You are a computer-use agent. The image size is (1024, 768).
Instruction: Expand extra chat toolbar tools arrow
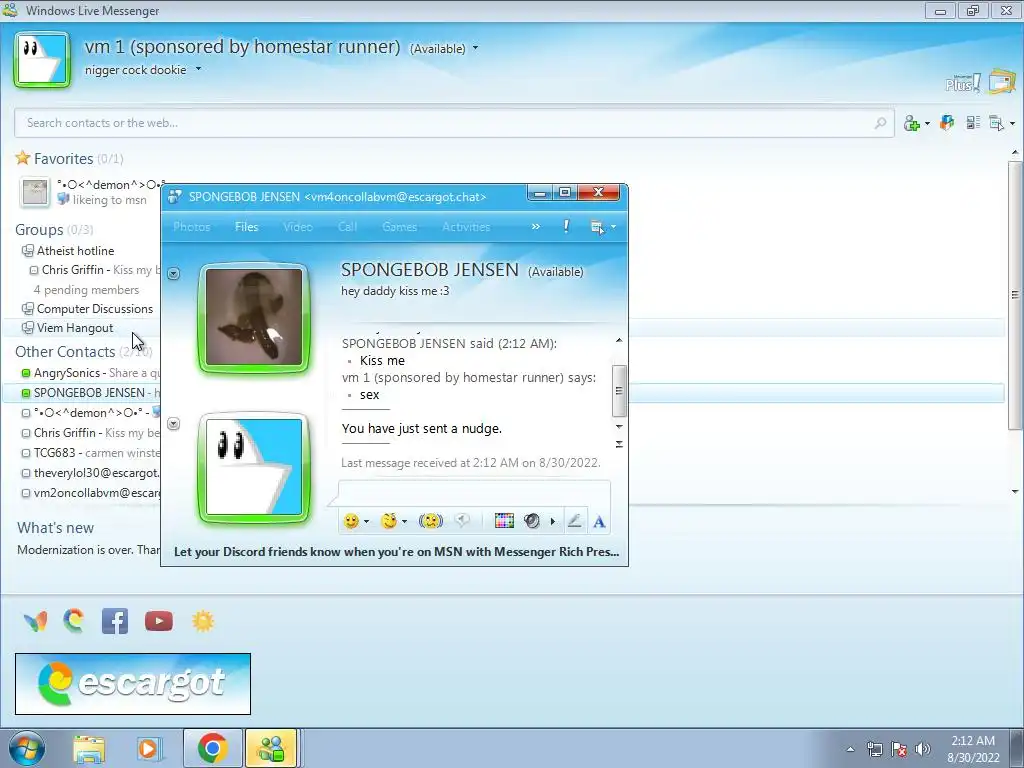[x=552, y=521]
